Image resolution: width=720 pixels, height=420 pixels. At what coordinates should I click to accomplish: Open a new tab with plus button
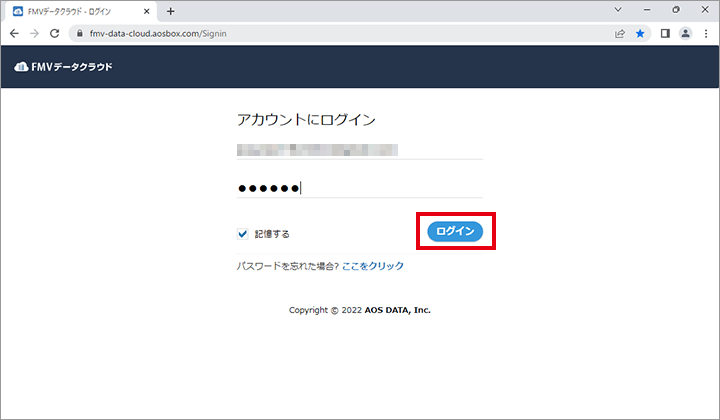[x=170, y=11]
